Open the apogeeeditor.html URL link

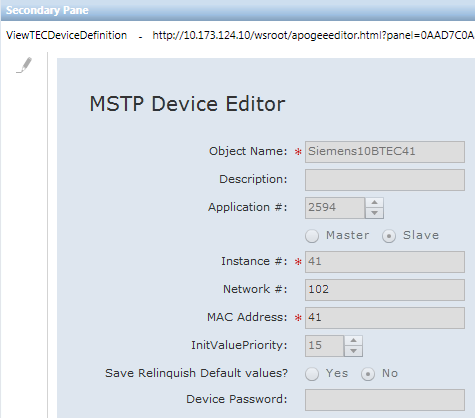(313, 35)
